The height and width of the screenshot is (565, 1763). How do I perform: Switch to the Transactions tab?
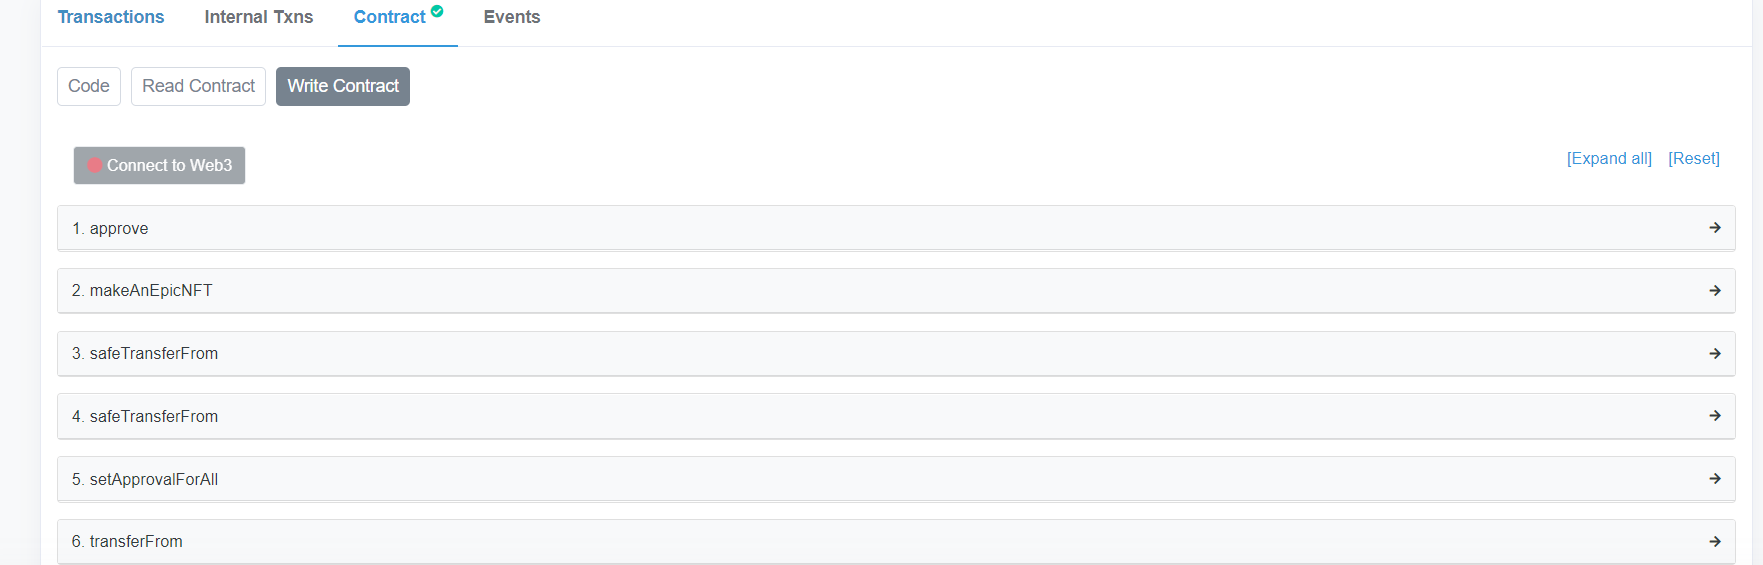[111, 17]
